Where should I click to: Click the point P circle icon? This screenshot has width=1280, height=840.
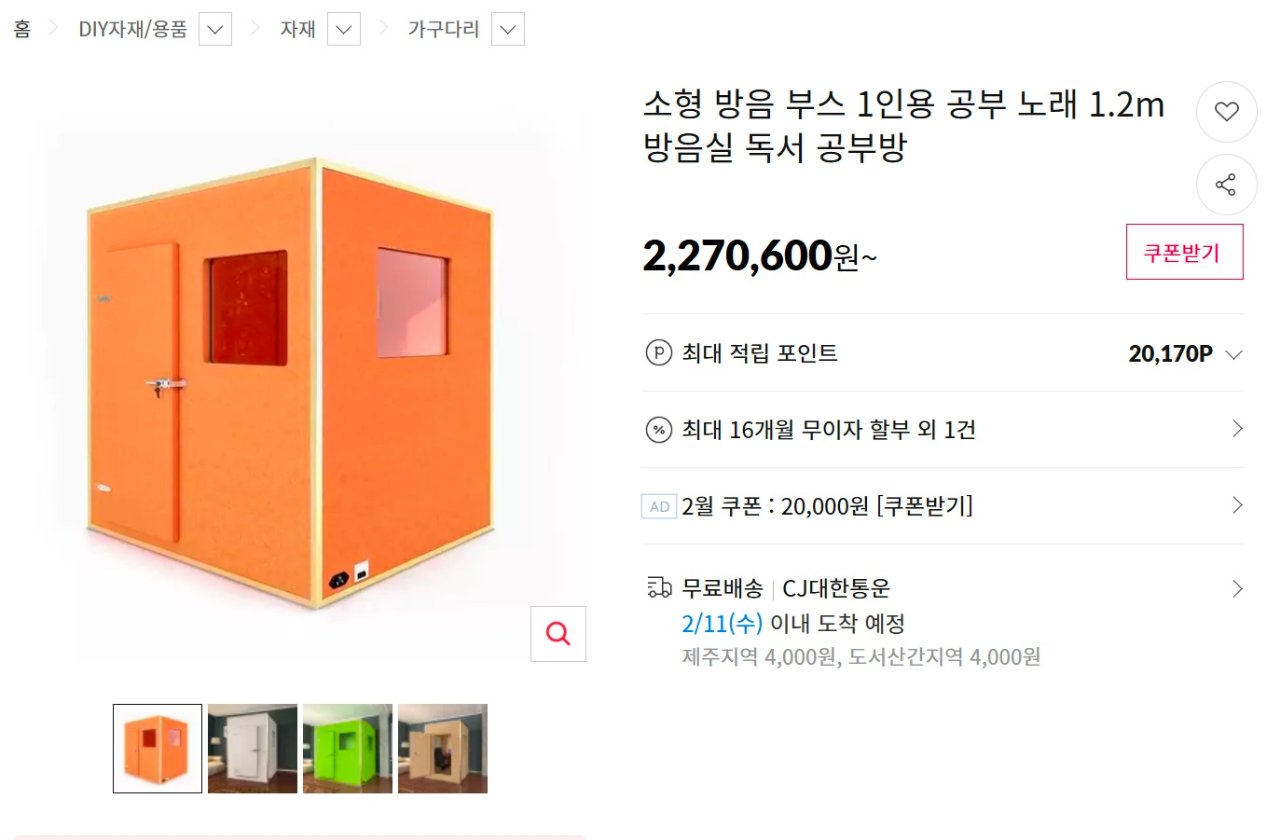(x=658, y=353)
